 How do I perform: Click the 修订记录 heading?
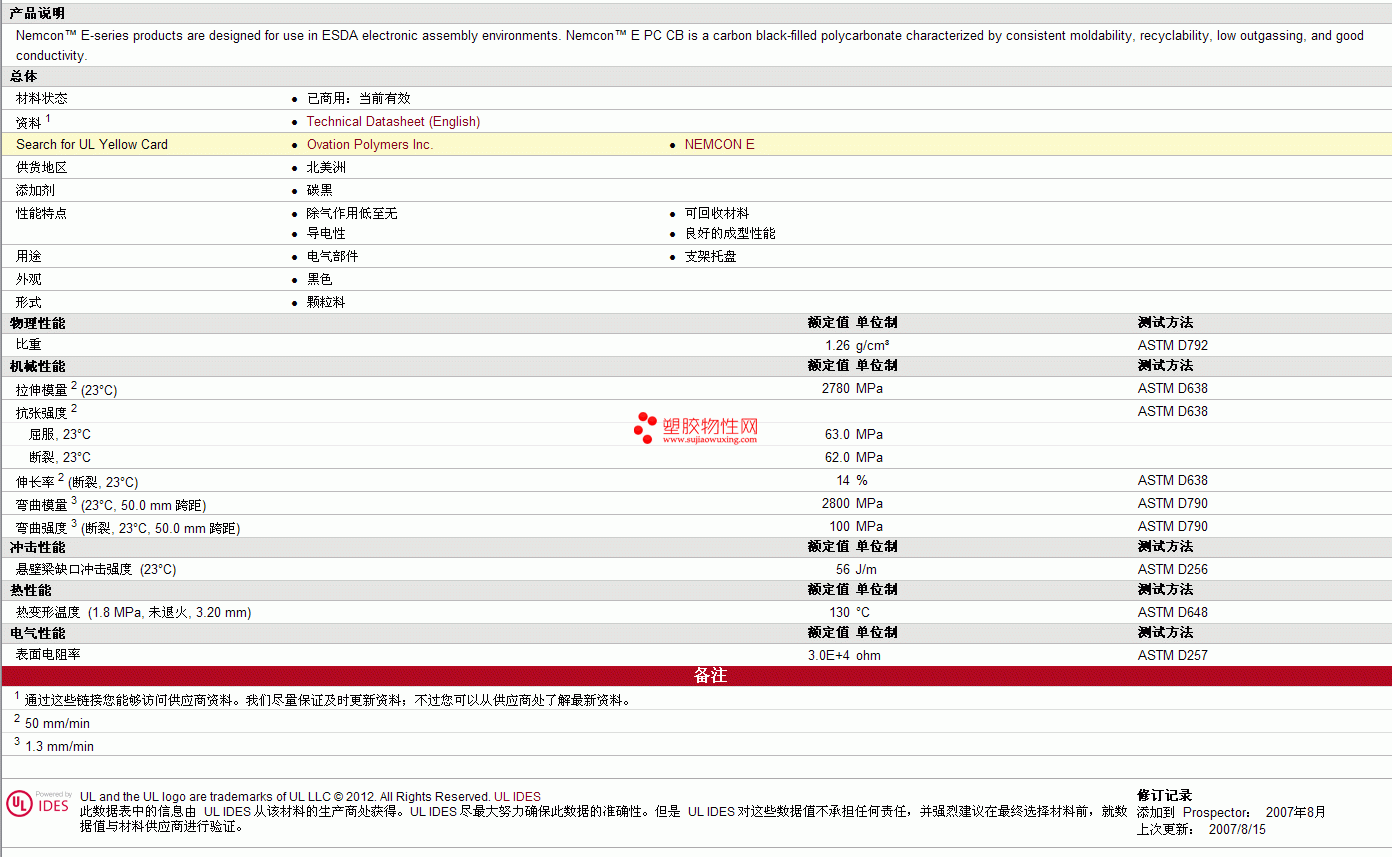pyautogui.click(x=1165, y=795)
